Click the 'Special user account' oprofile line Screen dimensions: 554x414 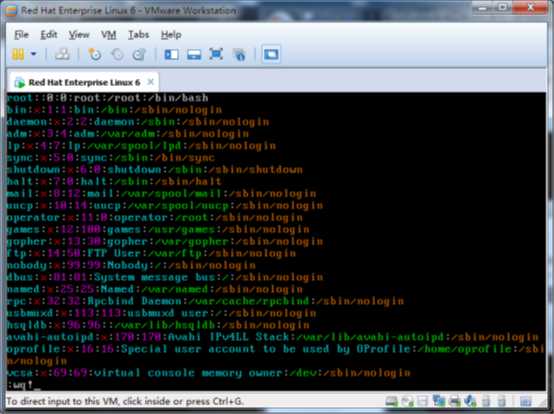click(x=276, y=355)
